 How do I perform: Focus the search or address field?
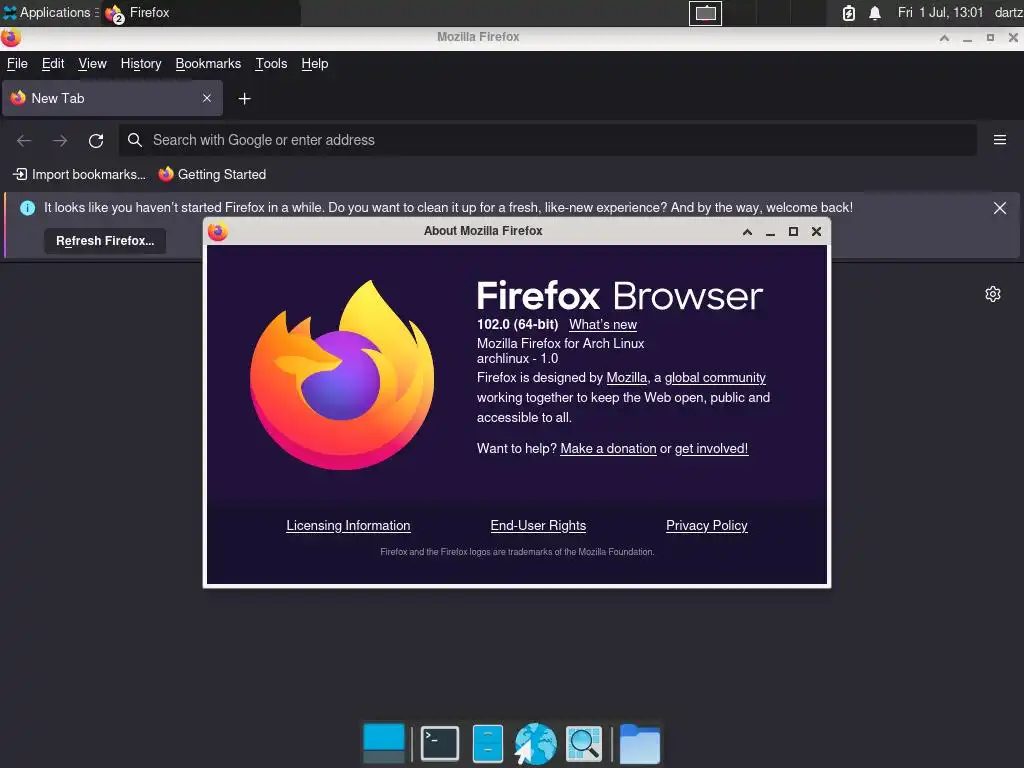[547, 140]
